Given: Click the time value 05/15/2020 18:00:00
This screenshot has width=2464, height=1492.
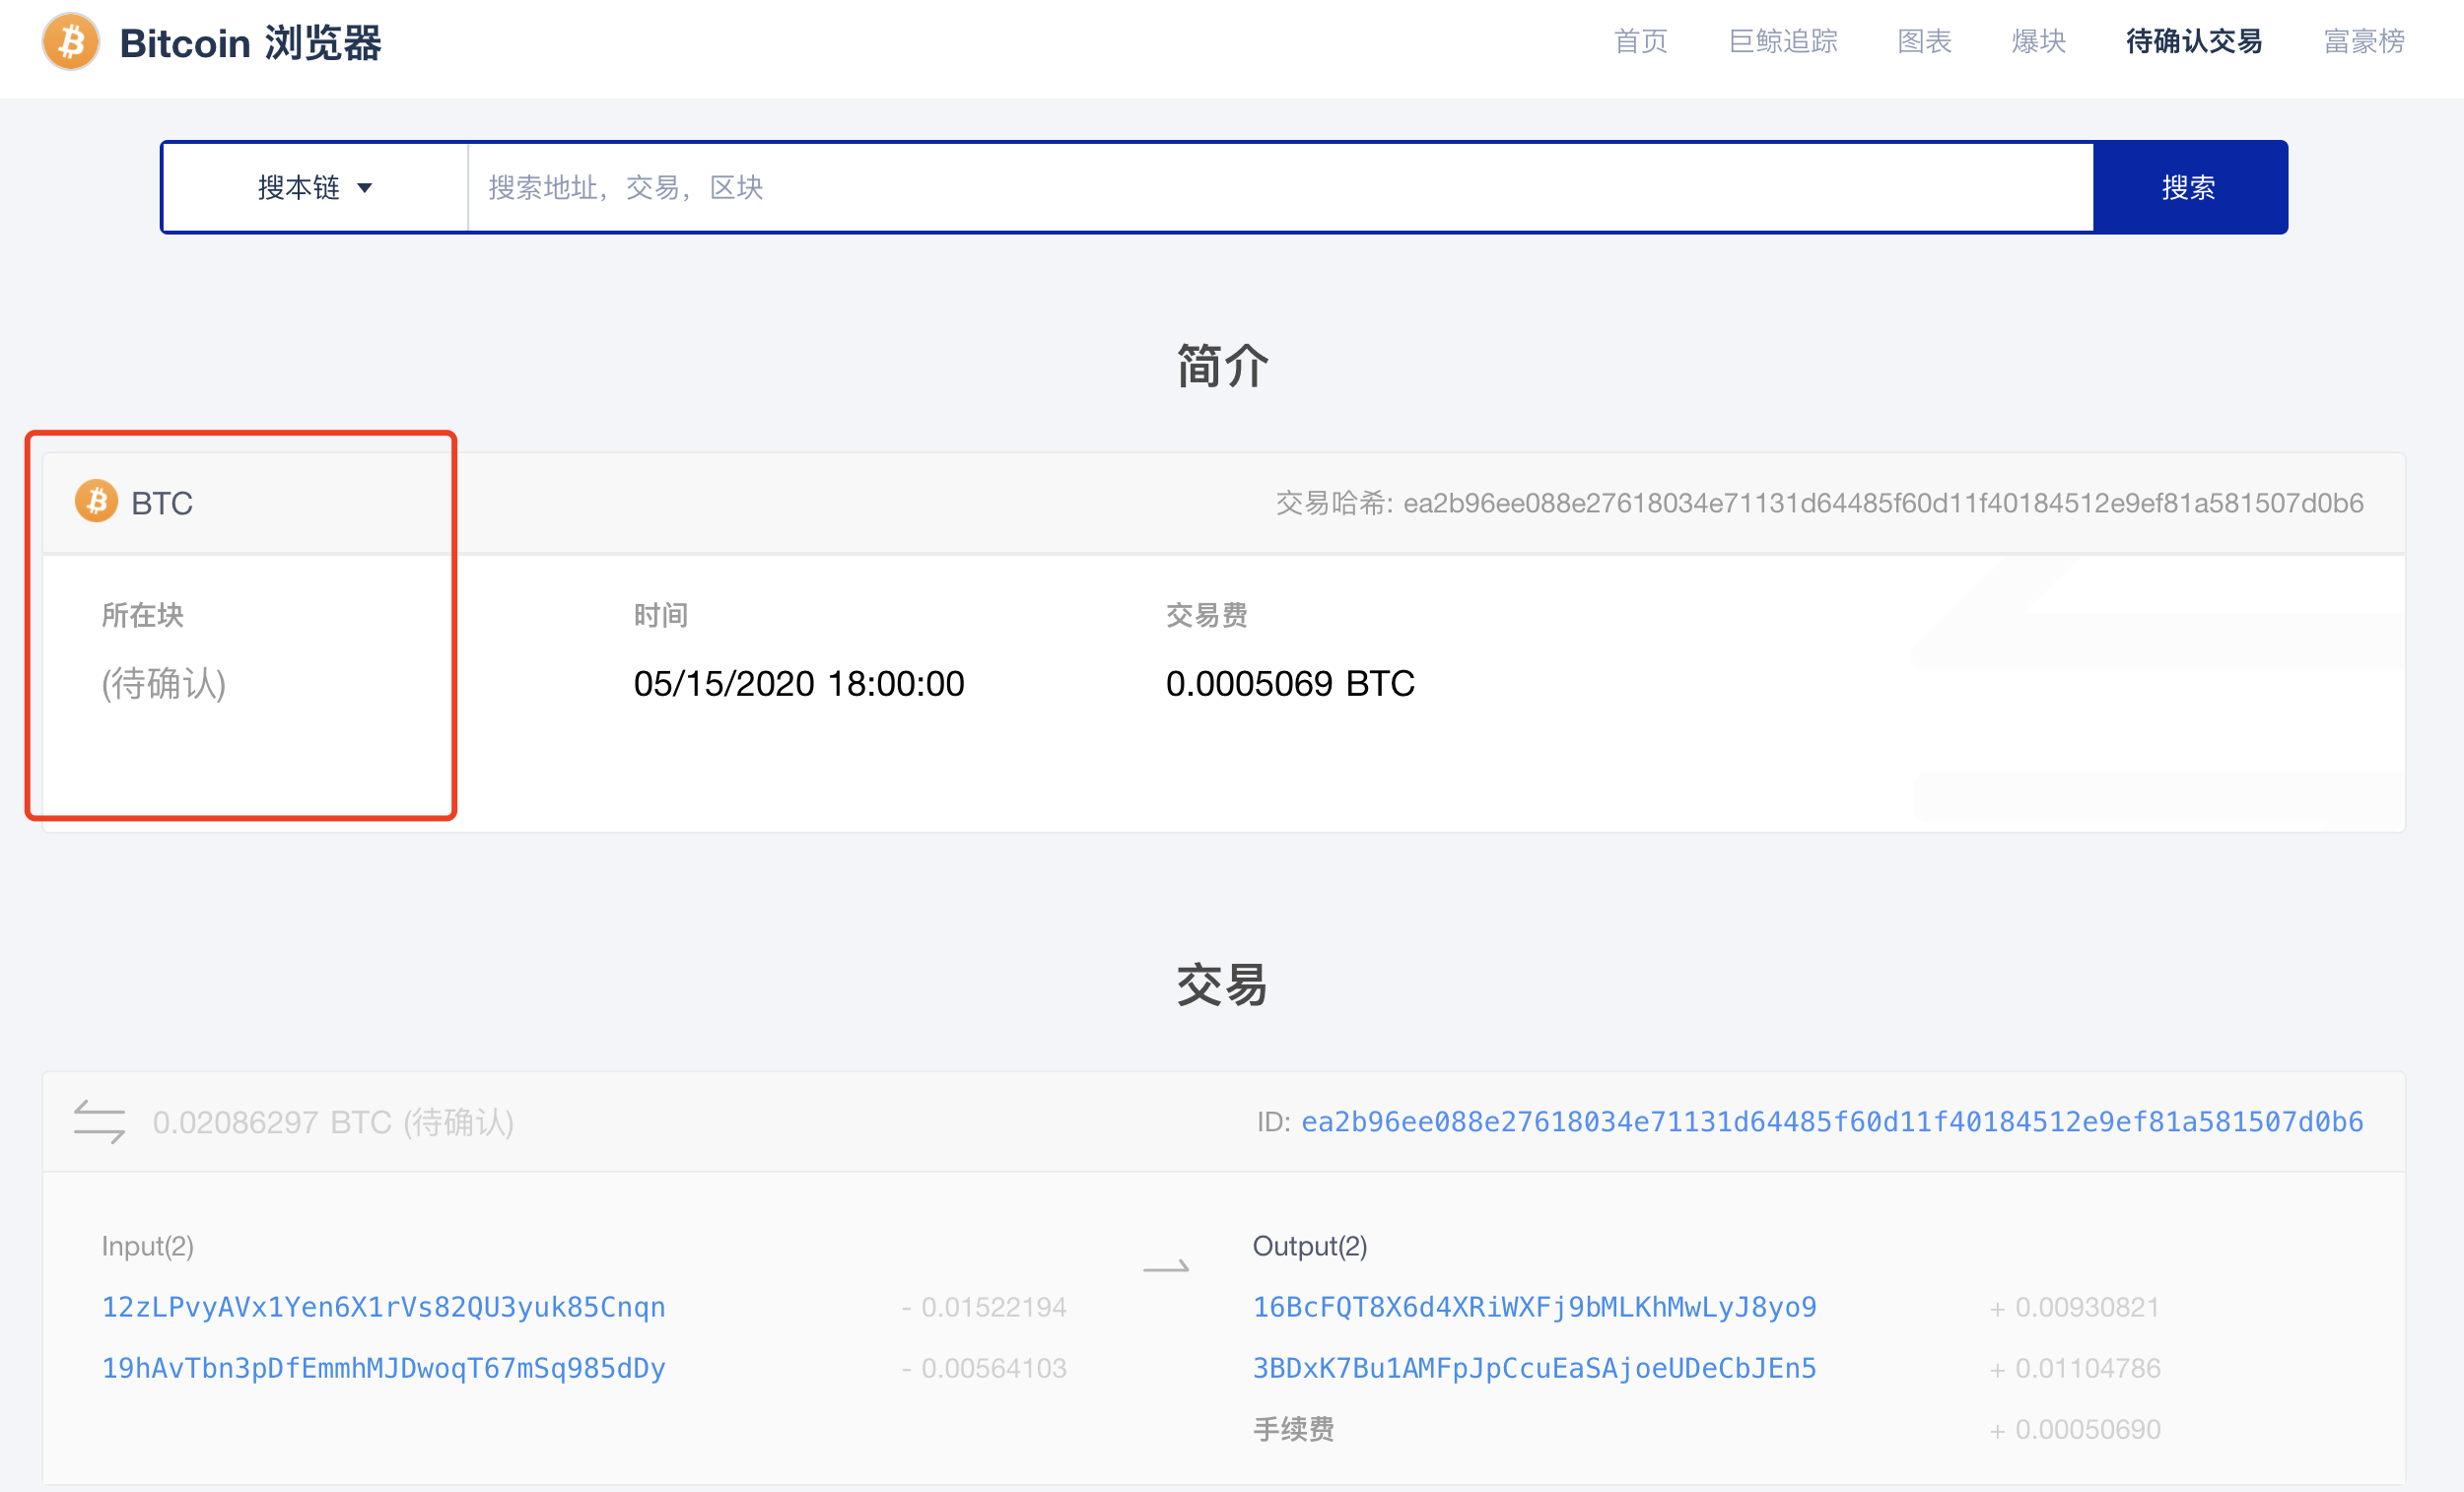Looking at the screenshot, I should click(x=799, y=684).
